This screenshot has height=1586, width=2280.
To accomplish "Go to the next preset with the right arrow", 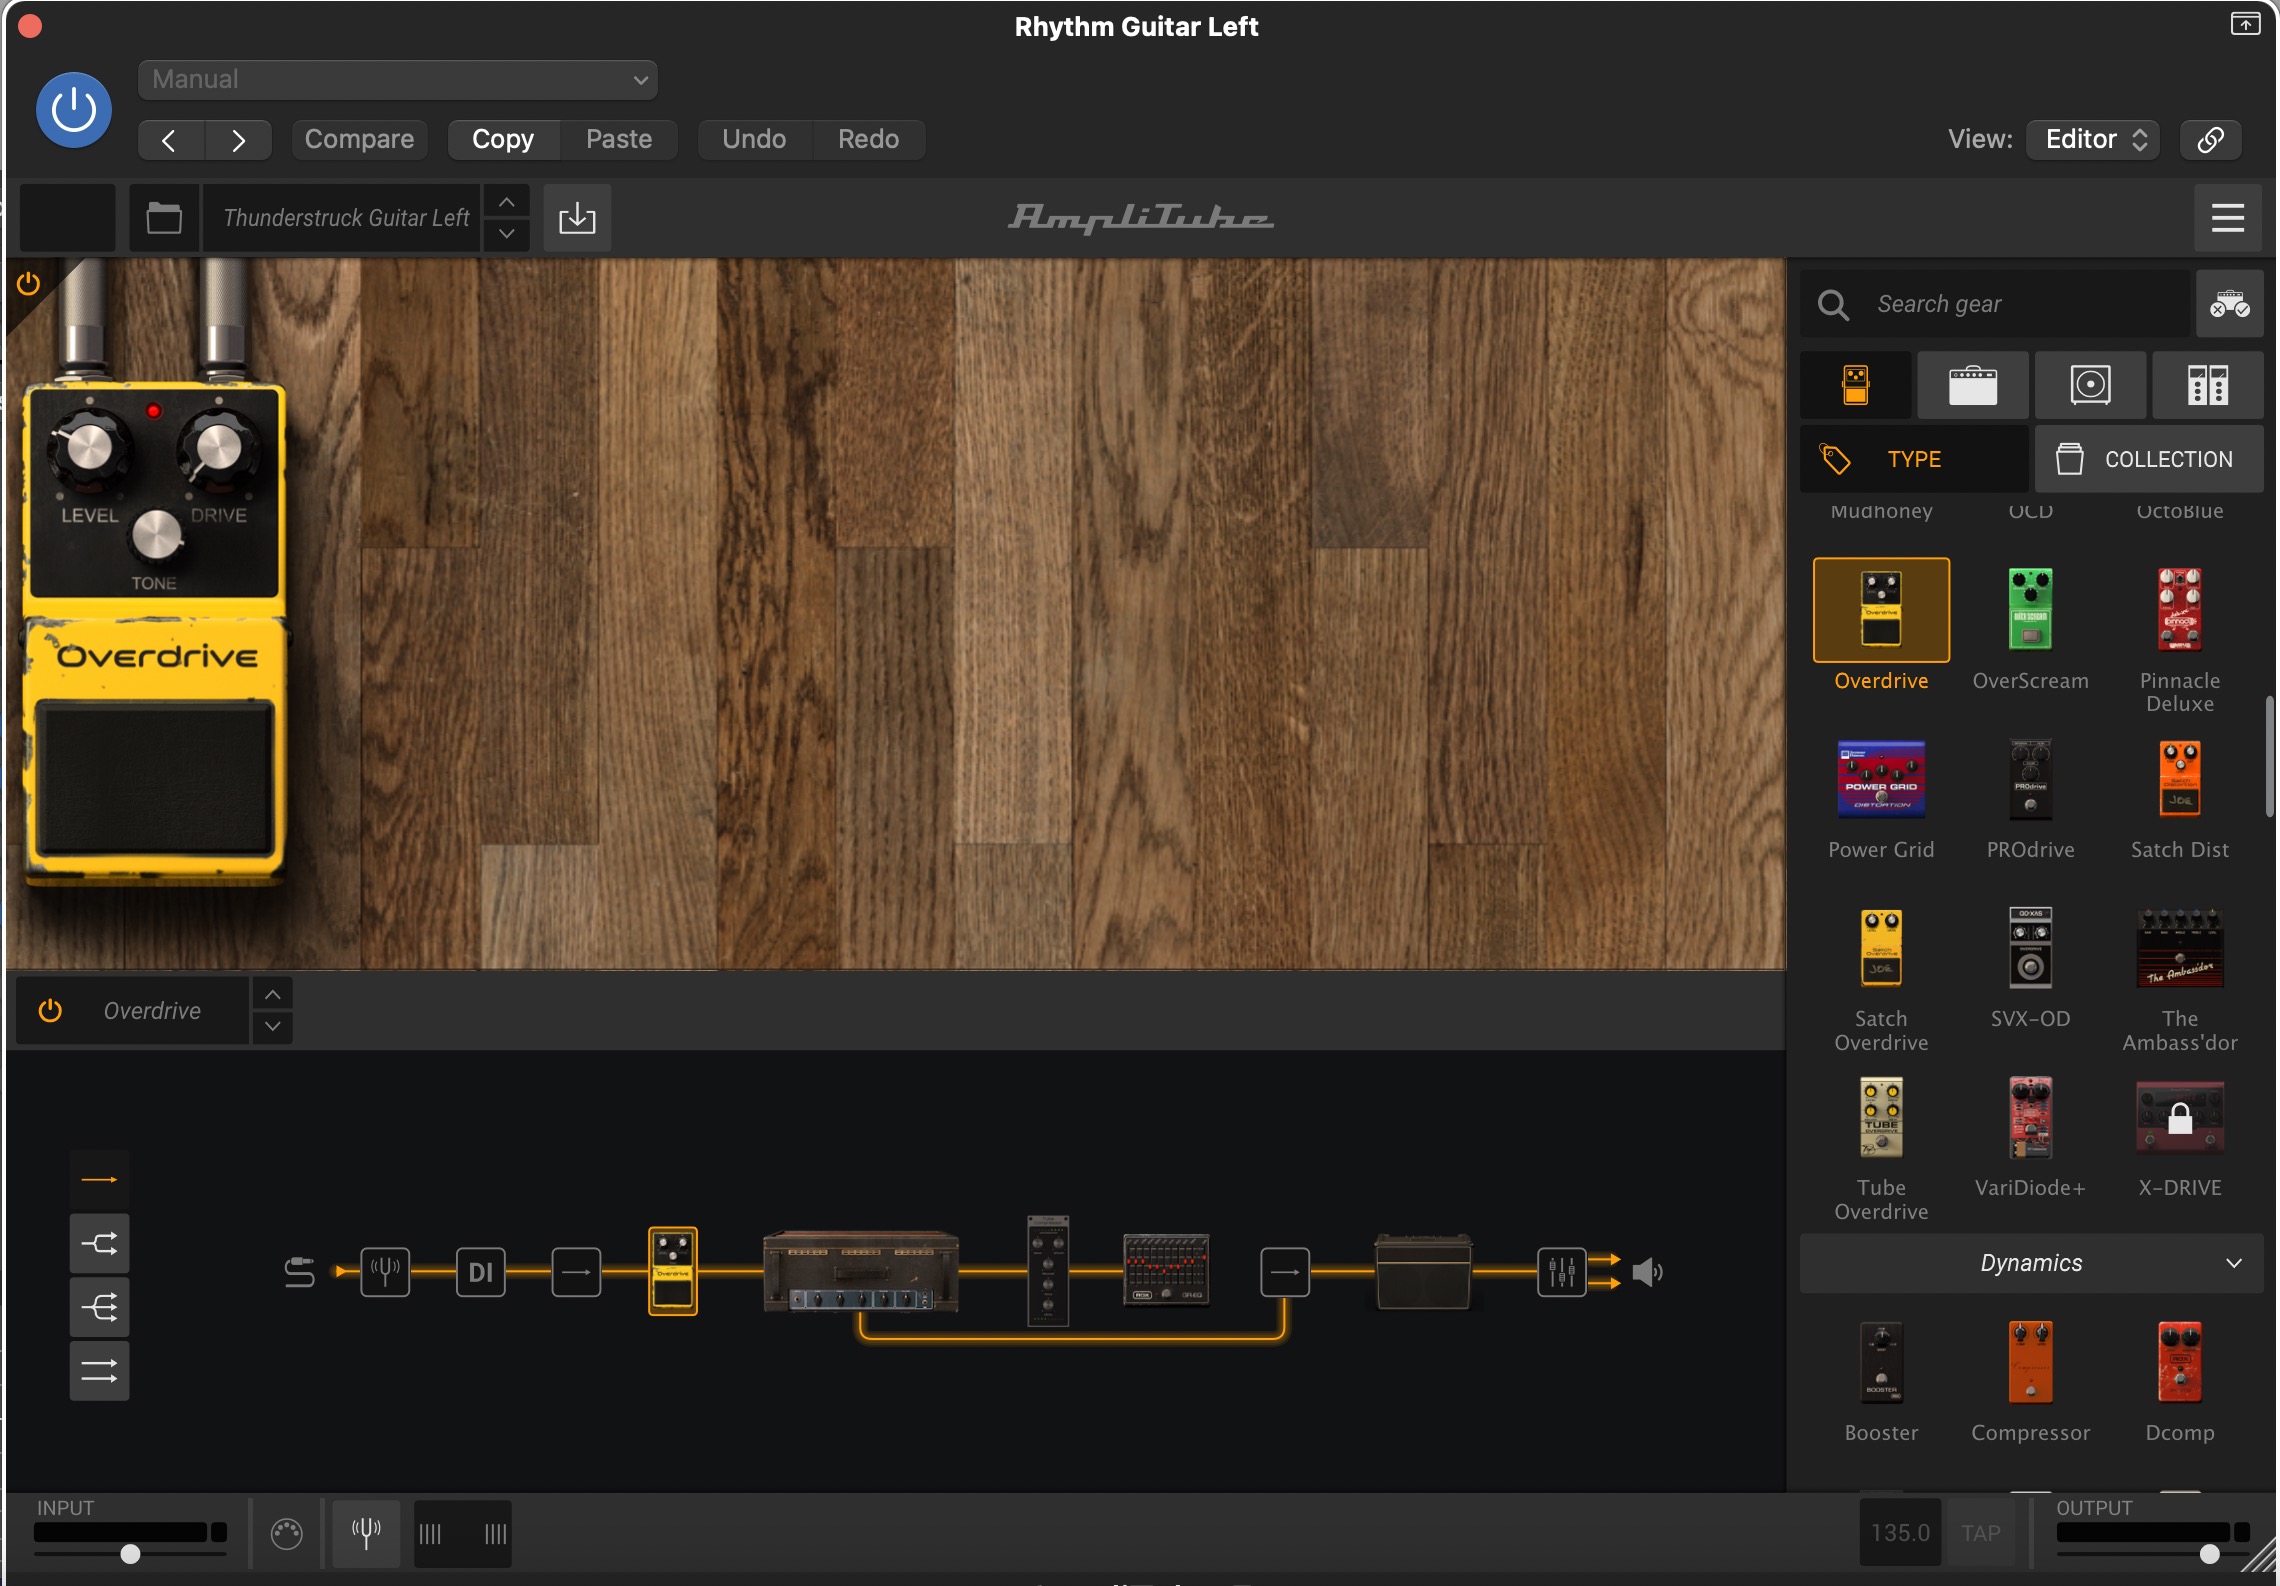I will 238,140.
